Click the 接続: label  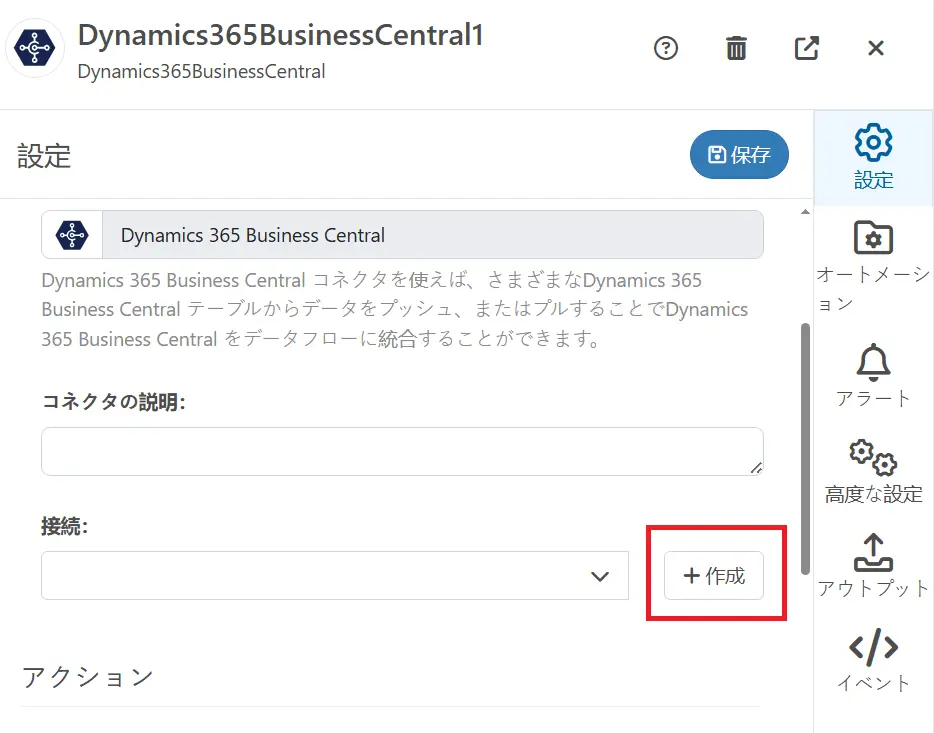[64, 526]
